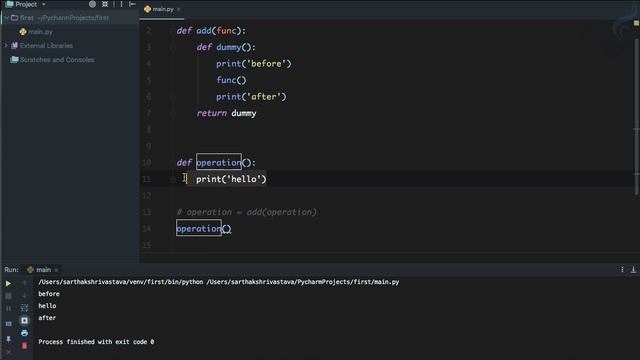This screenshot has height=360, width=640.
Task: Click the up arrow icon in Run toolbar
Action: (x=24, y=283)
